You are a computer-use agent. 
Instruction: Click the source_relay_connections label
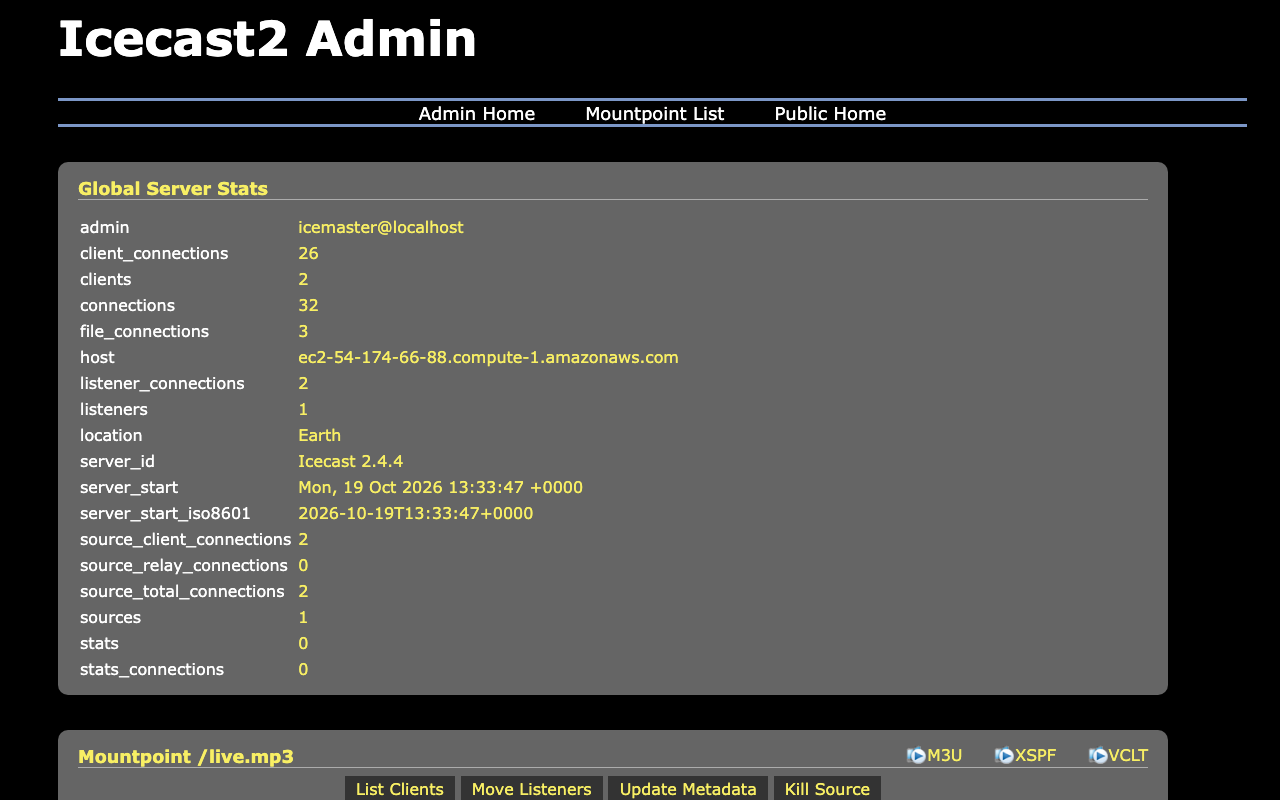184,566
